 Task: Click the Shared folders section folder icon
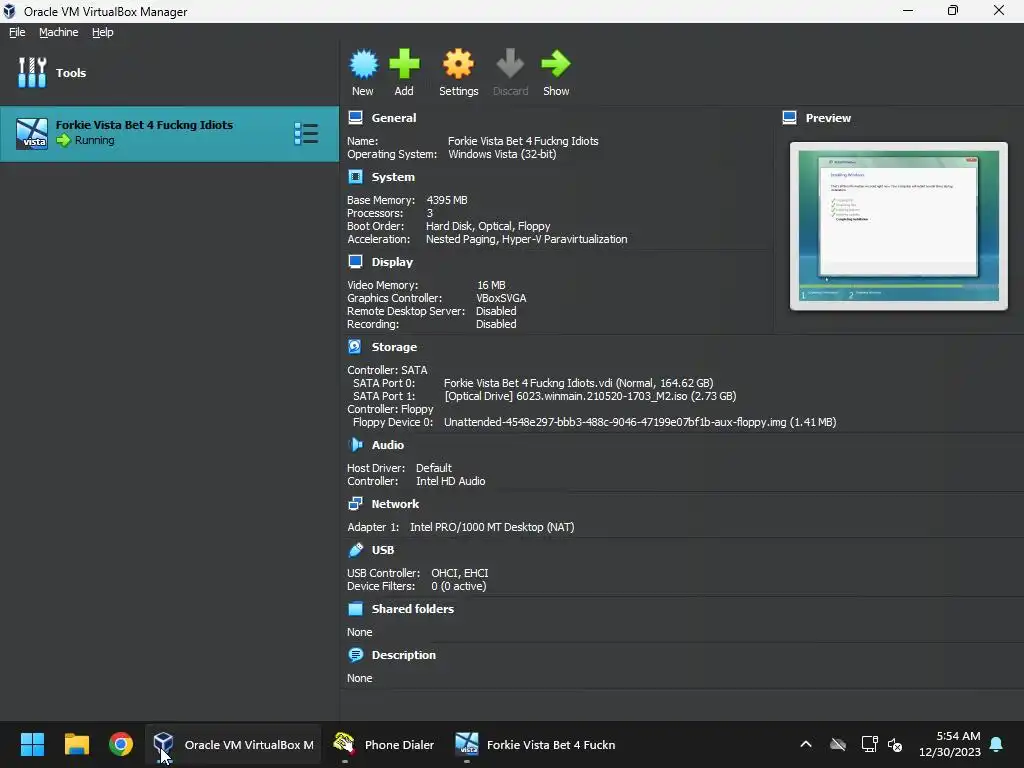coord(355,609)
